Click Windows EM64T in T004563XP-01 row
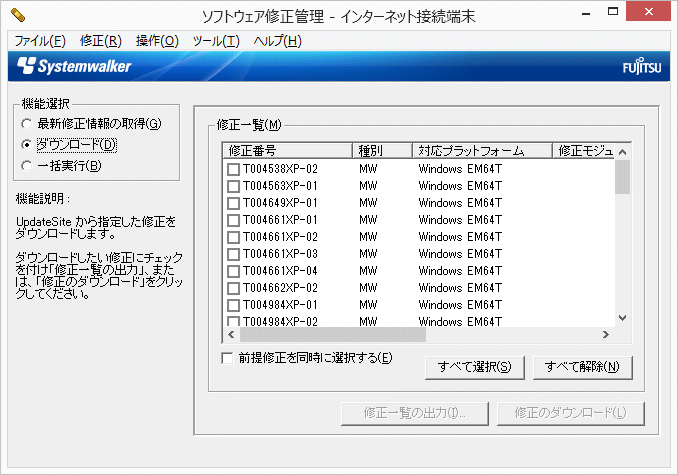 pyautogui.click(x=460, y=186)
